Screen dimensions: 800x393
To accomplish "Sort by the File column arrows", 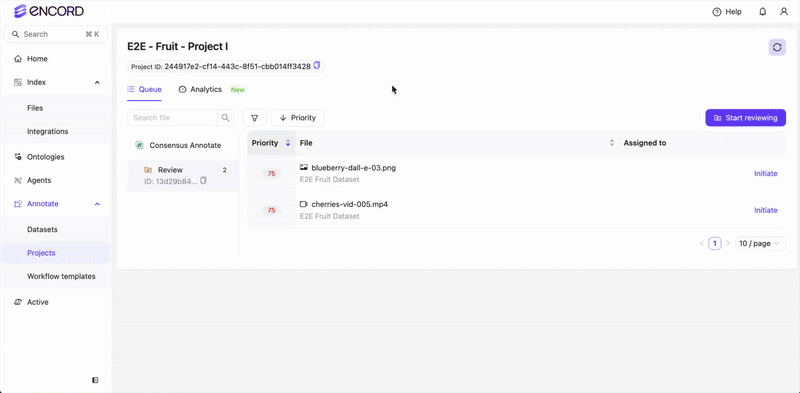I will coord(612,143).
